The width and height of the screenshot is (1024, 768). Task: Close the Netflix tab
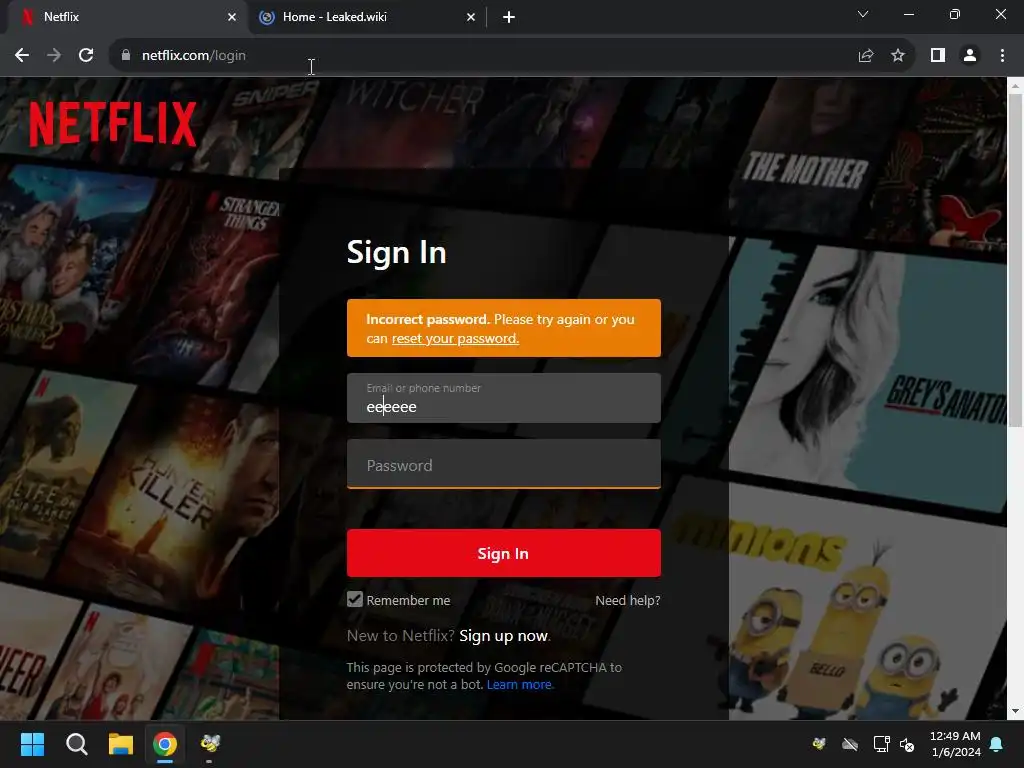coord(232,17)
